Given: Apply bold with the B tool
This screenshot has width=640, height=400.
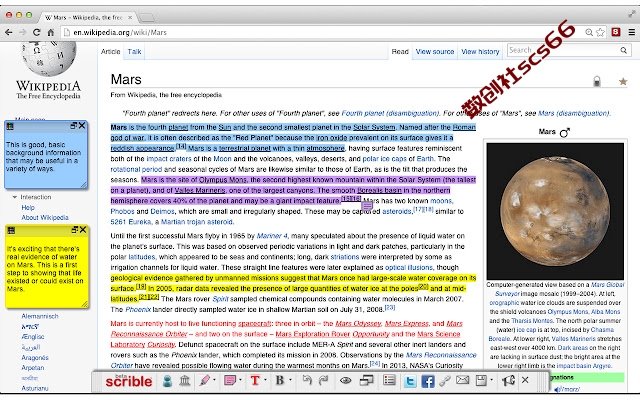Looking at the screenshot, I should click(280, 380).
